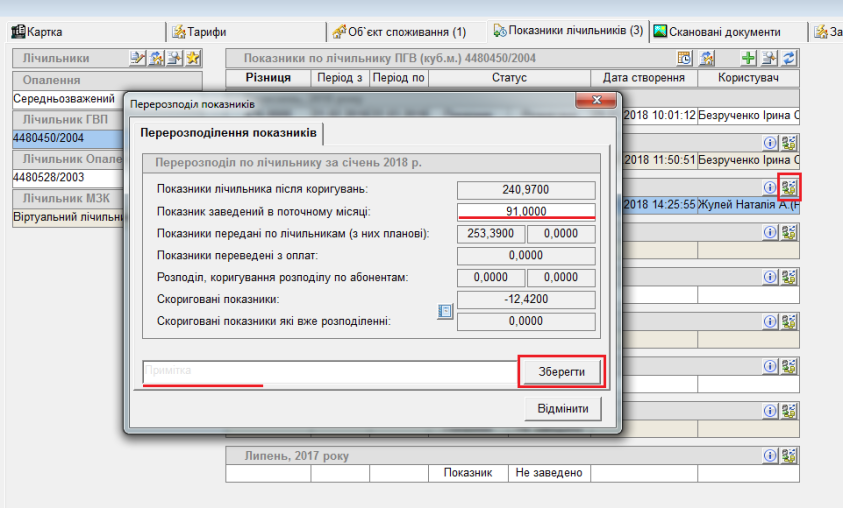Click the redistribution icon highlighted in red
The width and height of the screenshot is (843, 508).
pyautogui.click(x=789, y=187)
